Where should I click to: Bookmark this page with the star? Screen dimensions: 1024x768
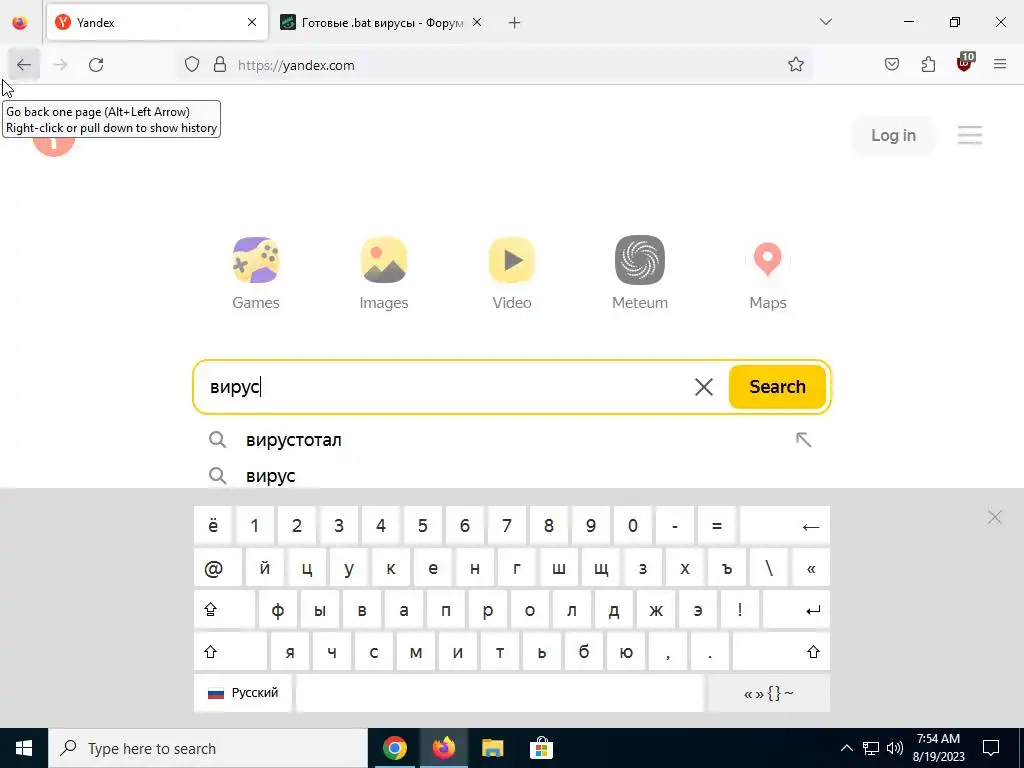(x=795, y=65)
